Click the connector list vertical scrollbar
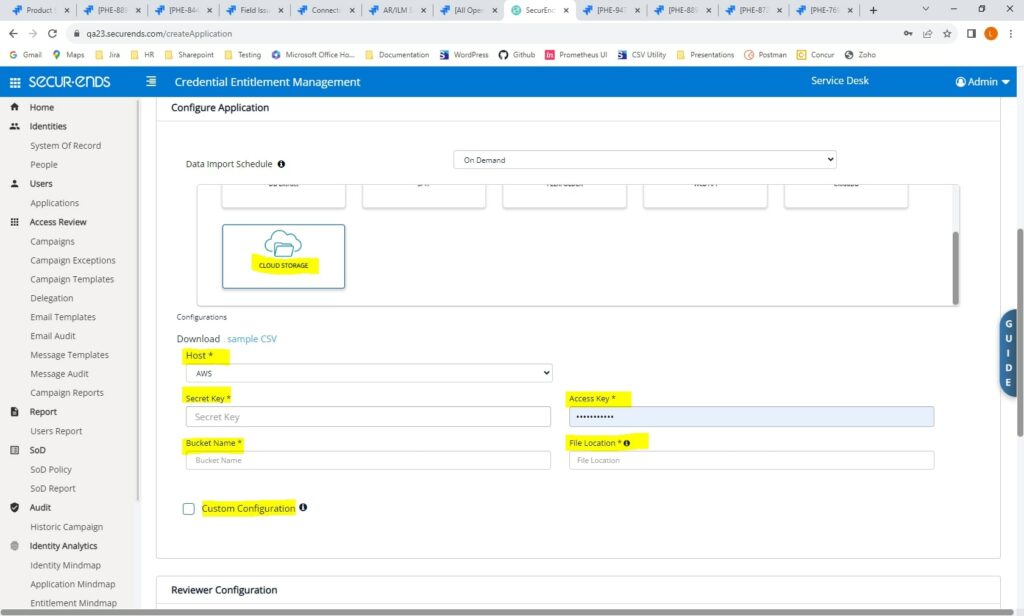The height and width of the screenshot is (616, 1024). [955, 268]
